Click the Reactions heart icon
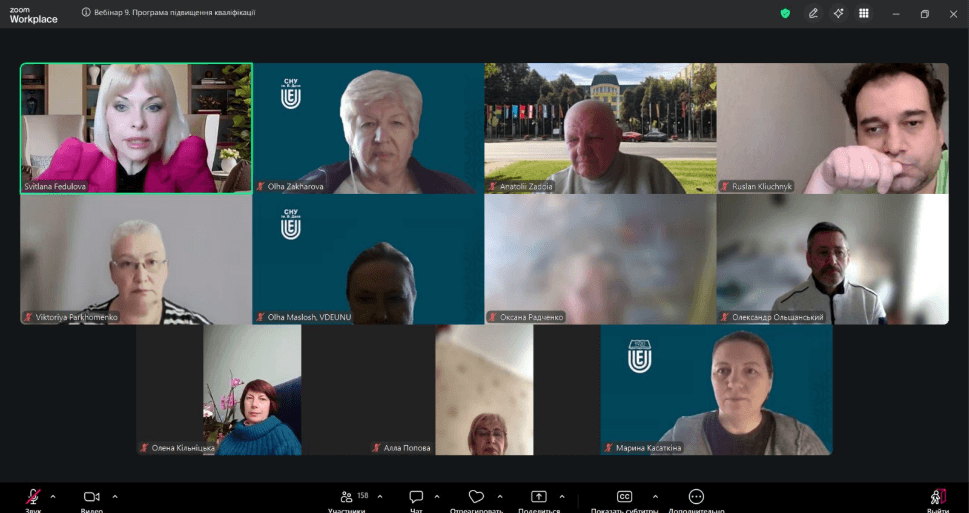 tap(476, 497)
